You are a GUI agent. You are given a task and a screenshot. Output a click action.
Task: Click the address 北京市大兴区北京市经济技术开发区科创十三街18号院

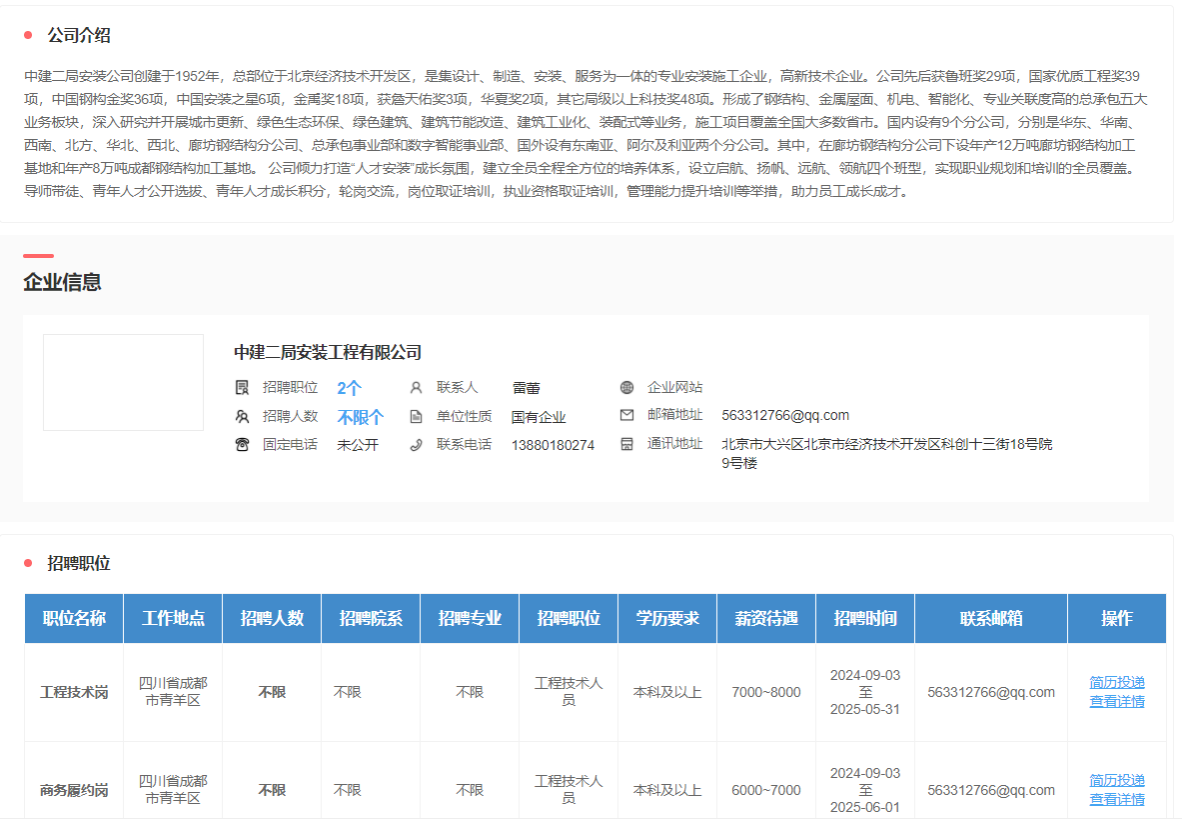click(x=886, y=445)
